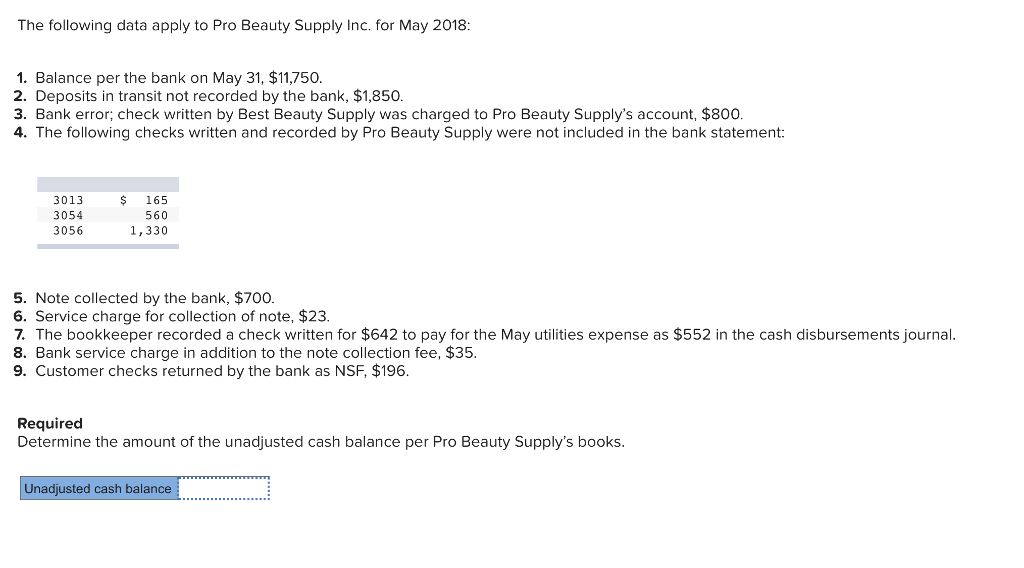Click check number 3013 in table

68,200
